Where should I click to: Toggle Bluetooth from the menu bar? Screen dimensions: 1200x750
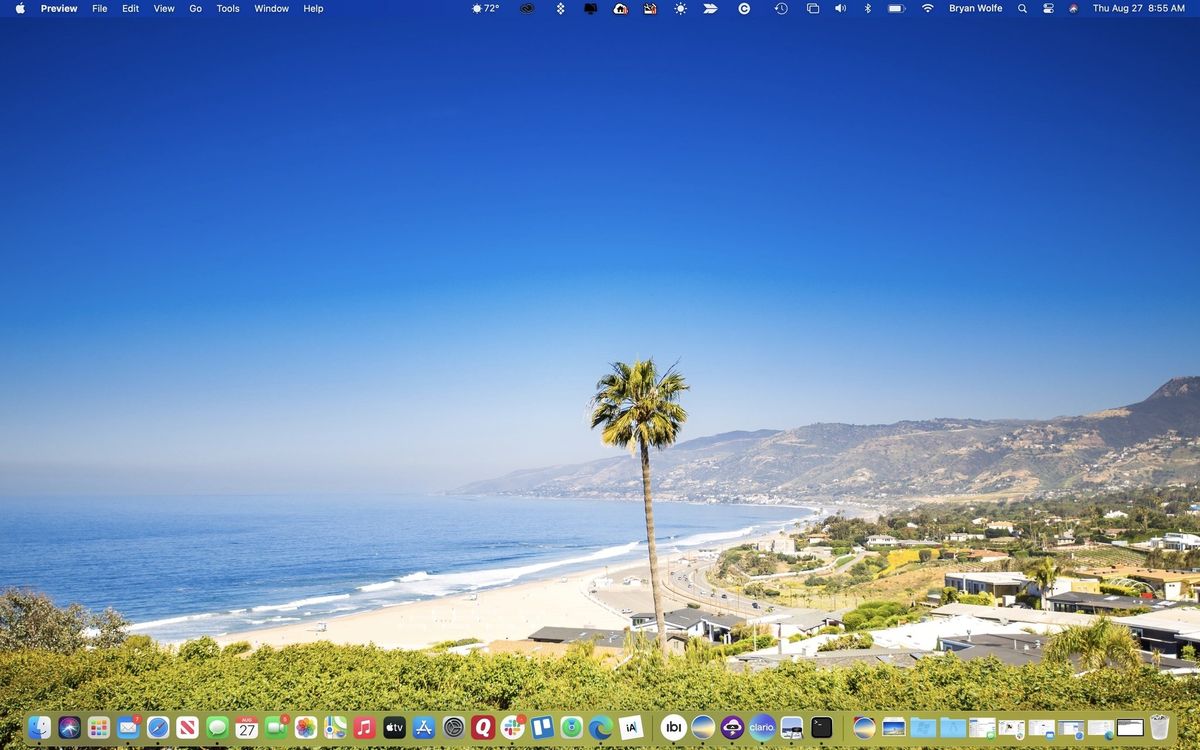(x=866, y=8)
